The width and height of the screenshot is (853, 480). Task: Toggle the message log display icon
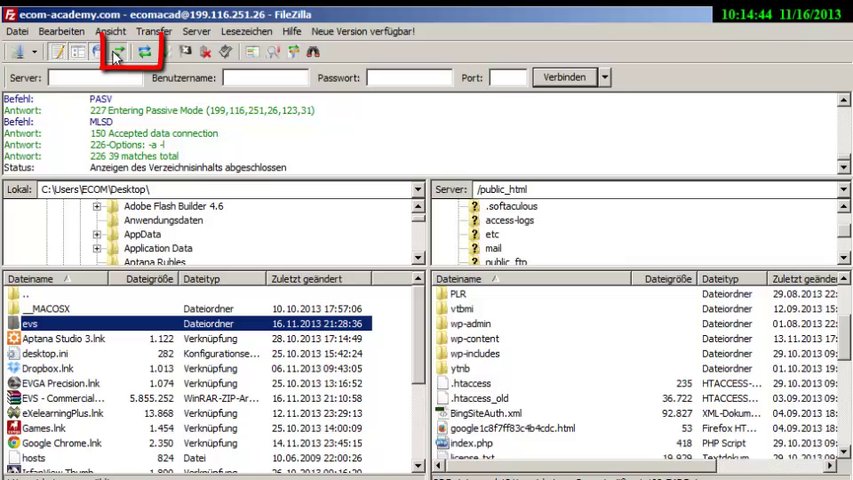pos(58,52)
